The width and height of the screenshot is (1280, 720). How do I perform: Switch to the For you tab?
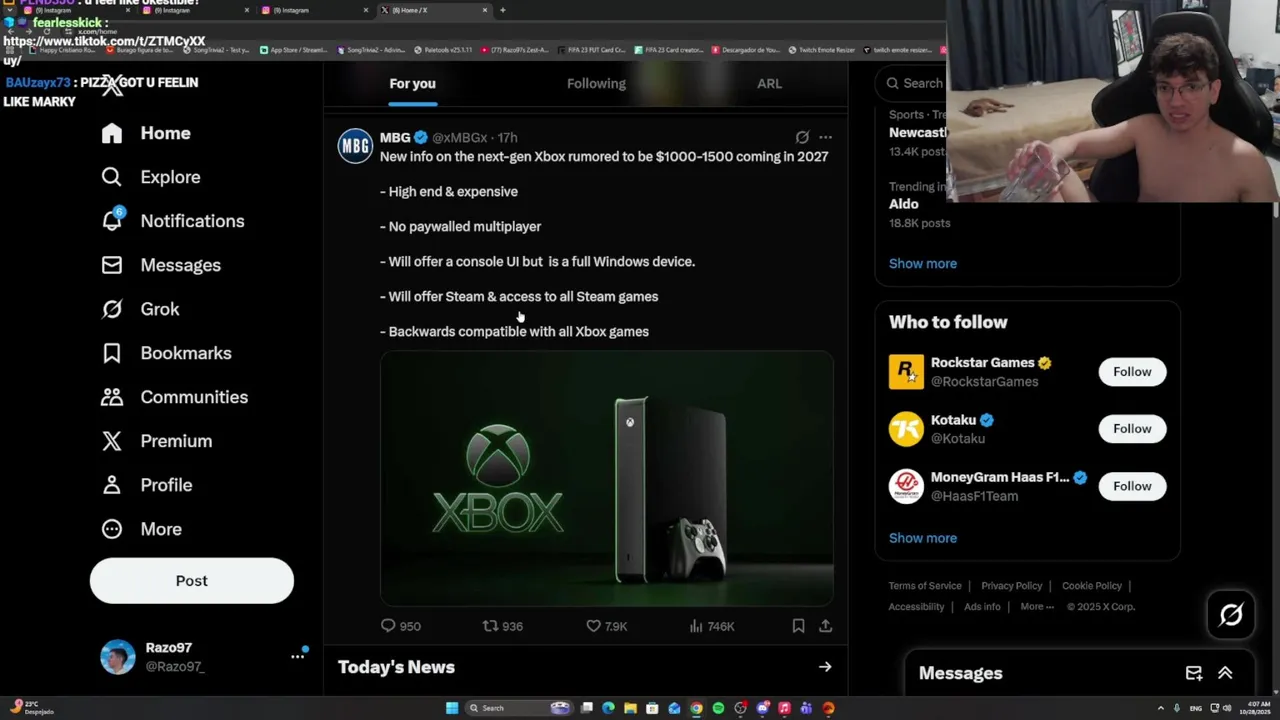click(x=412, y=84)
